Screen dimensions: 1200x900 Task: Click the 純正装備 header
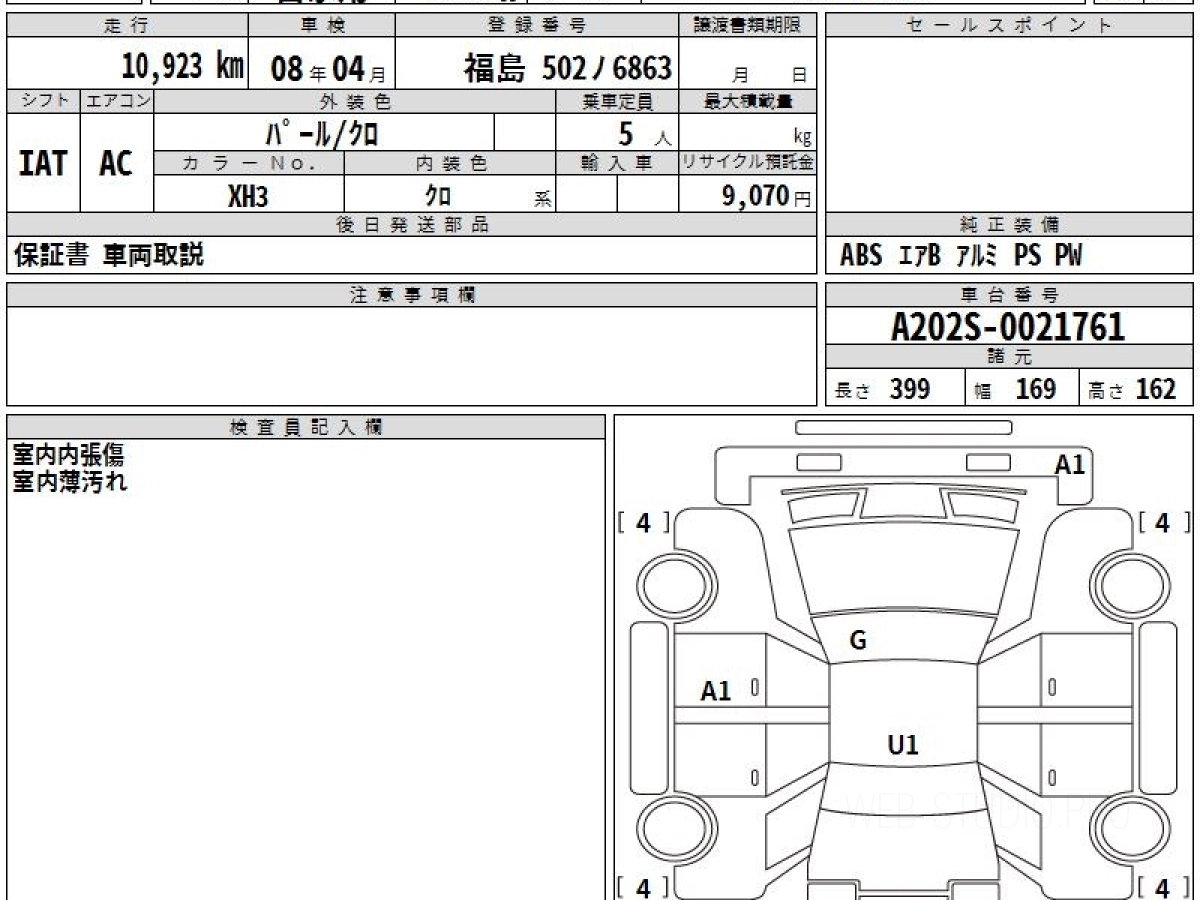[x=1009, y=225]
